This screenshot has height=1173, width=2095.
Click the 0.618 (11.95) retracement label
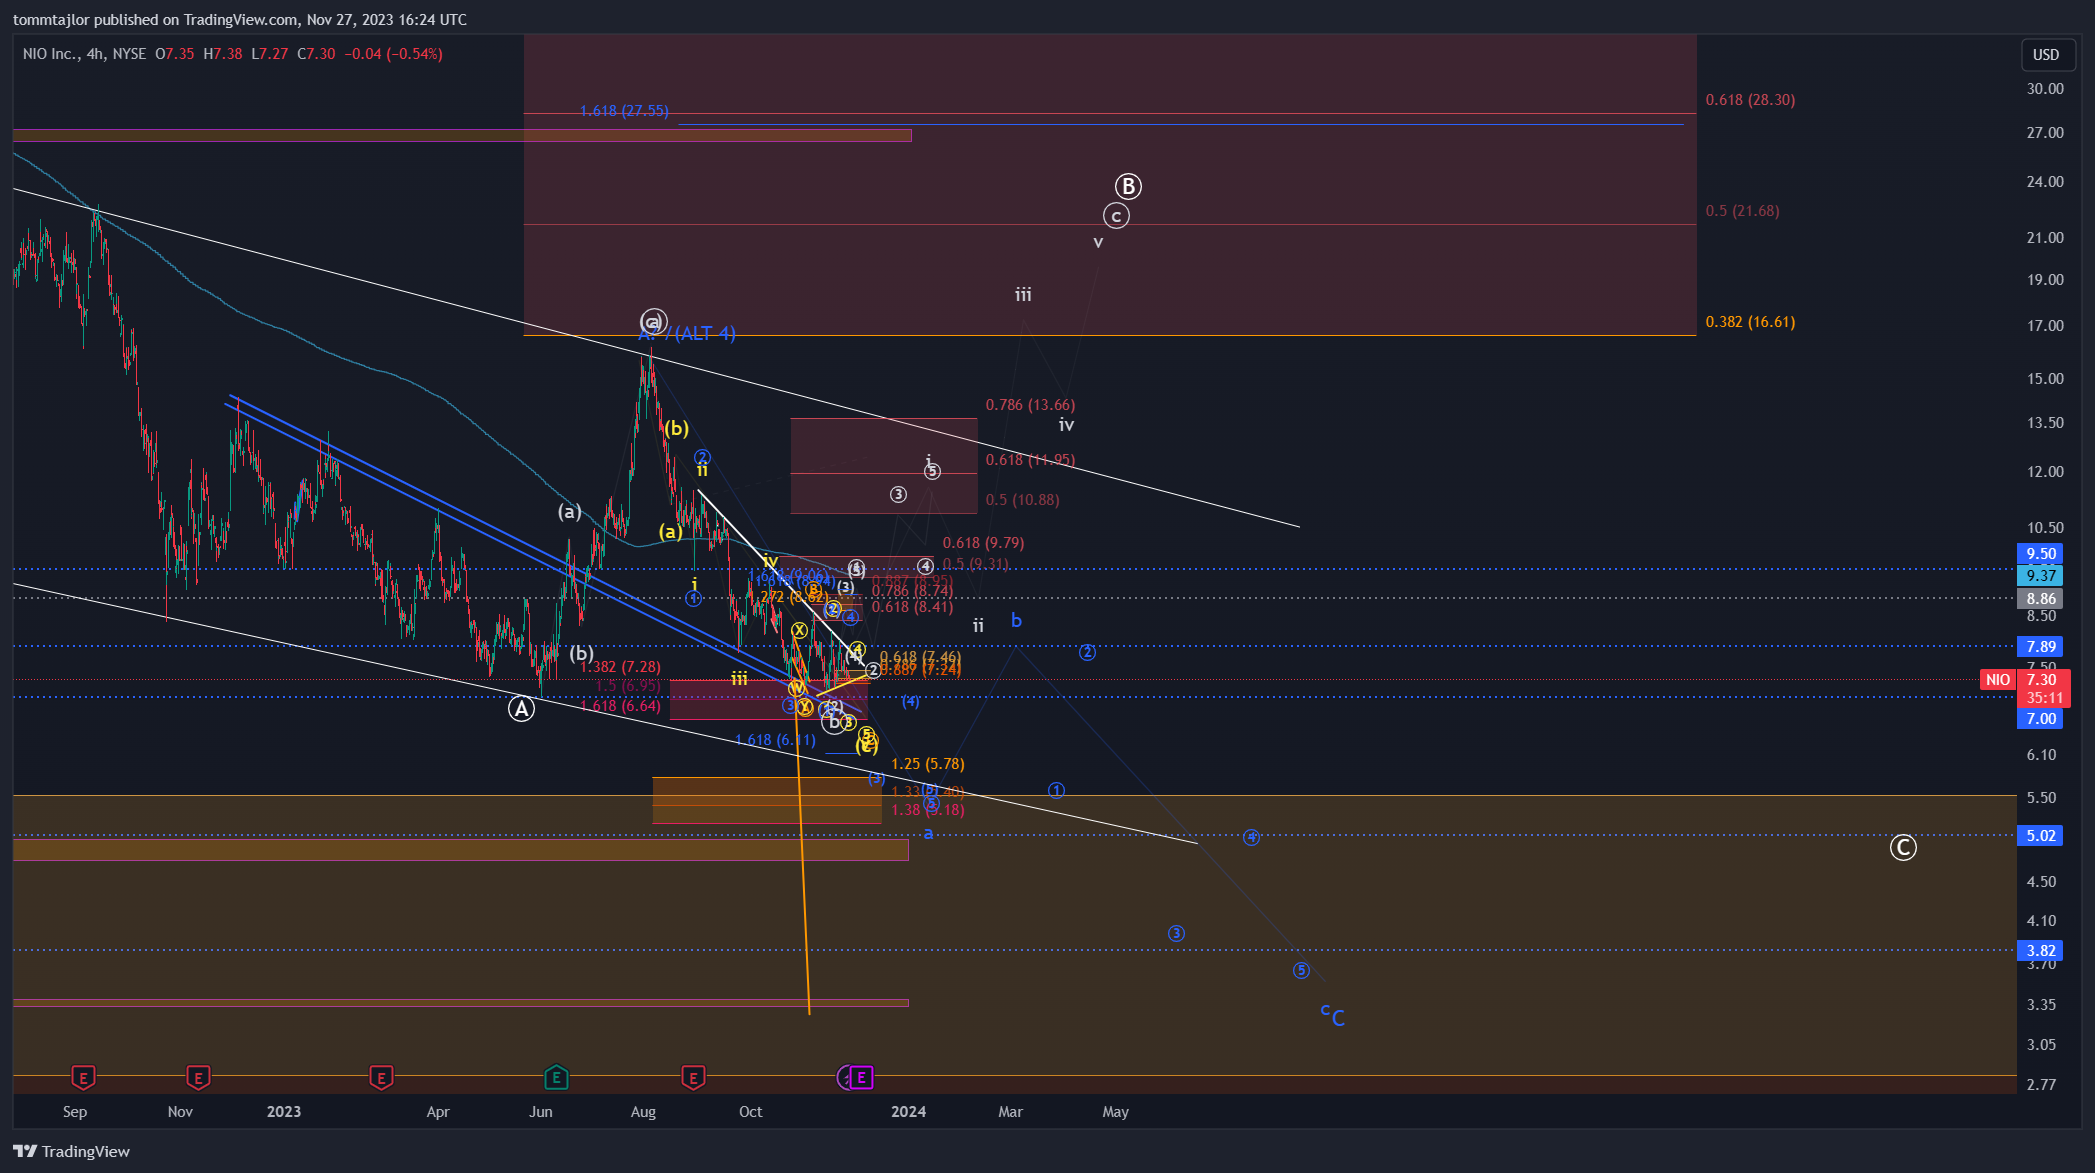point(1030,460)
